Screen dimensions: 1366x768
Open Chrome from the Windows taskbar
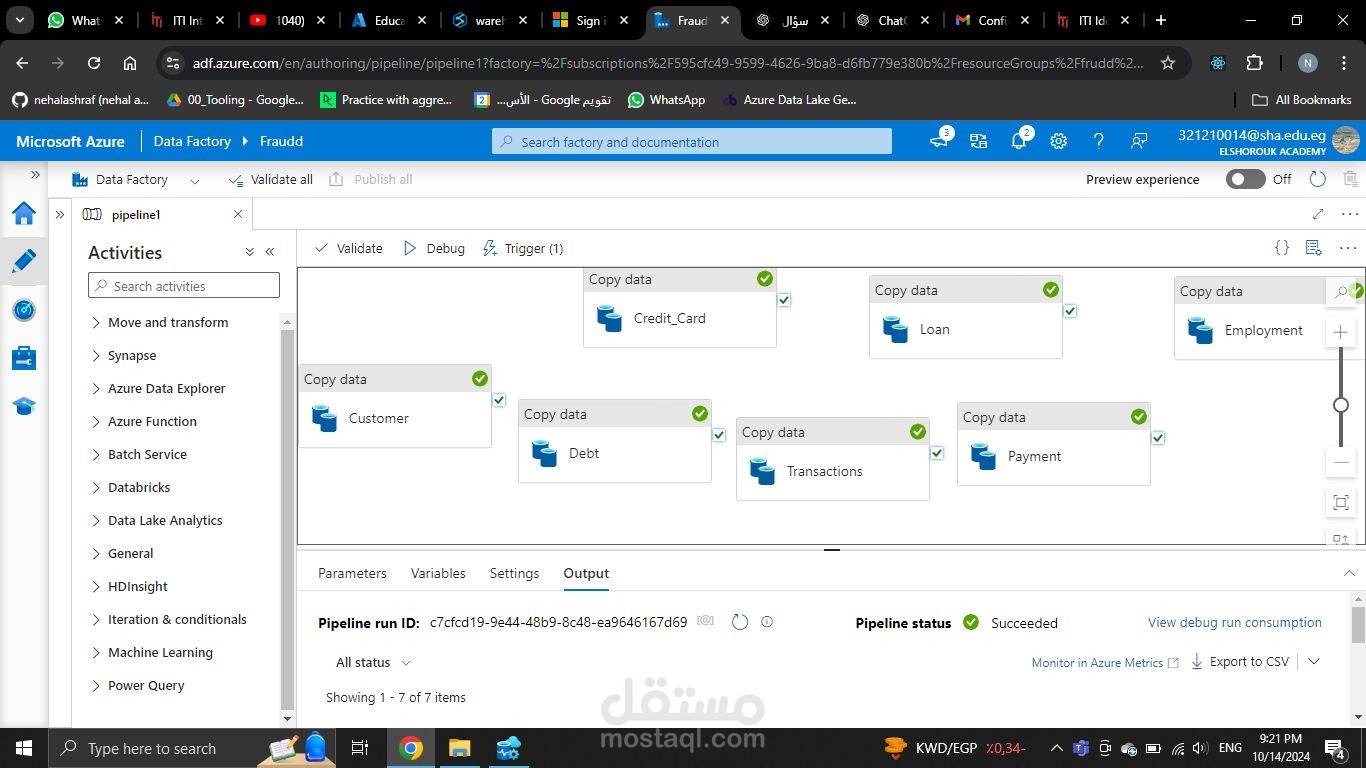point(411,748)
